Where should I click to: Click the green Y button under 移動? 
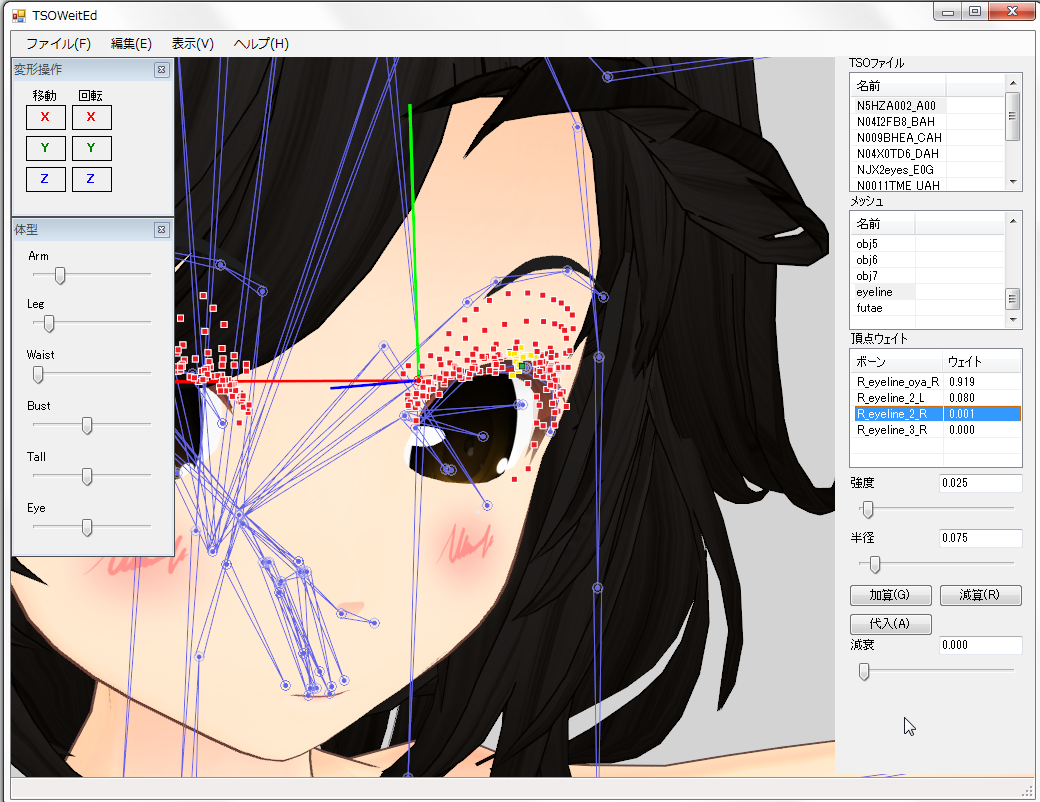tap(45, 149)
